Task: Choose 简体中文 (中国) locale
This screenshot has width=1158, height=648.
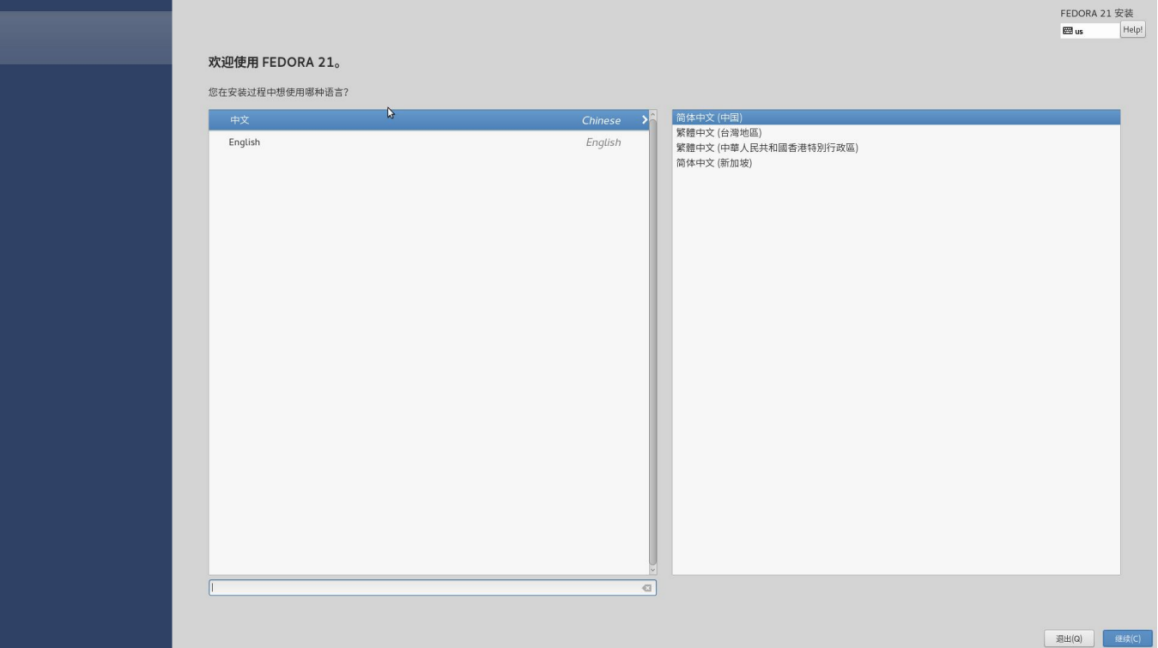Action: [895, 117]
